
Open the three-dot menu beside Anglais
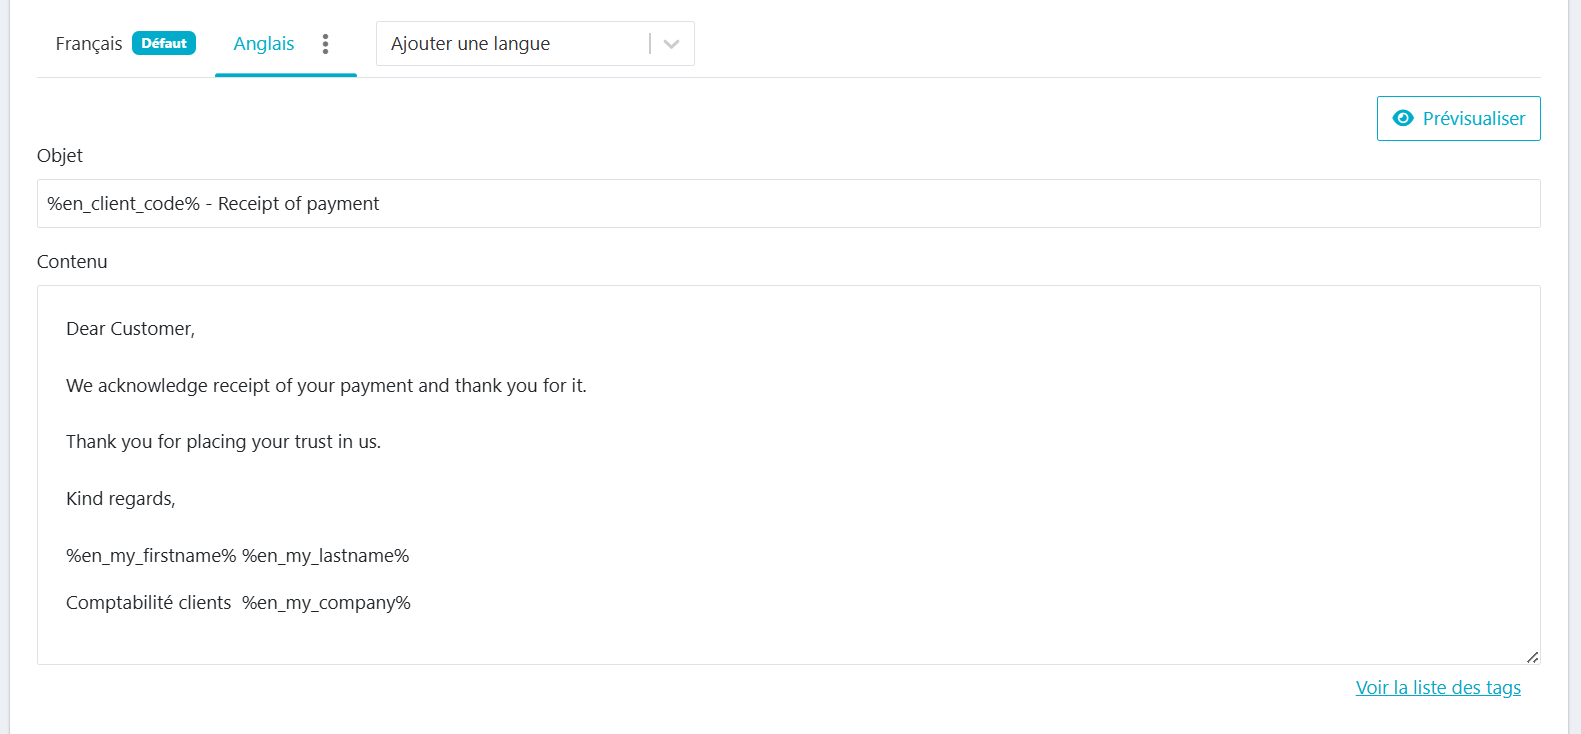click(x=325, y=44)
